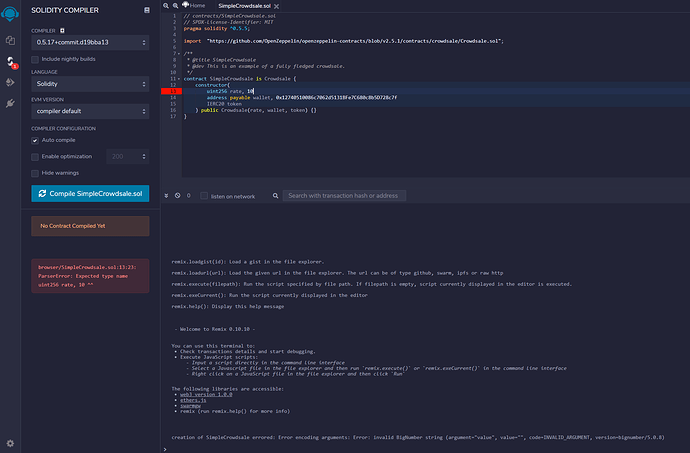This screenshot has width=690, height=453.
Task: Click the Solidity Compiler documentation icon
Action: click(x=147, y=10)
